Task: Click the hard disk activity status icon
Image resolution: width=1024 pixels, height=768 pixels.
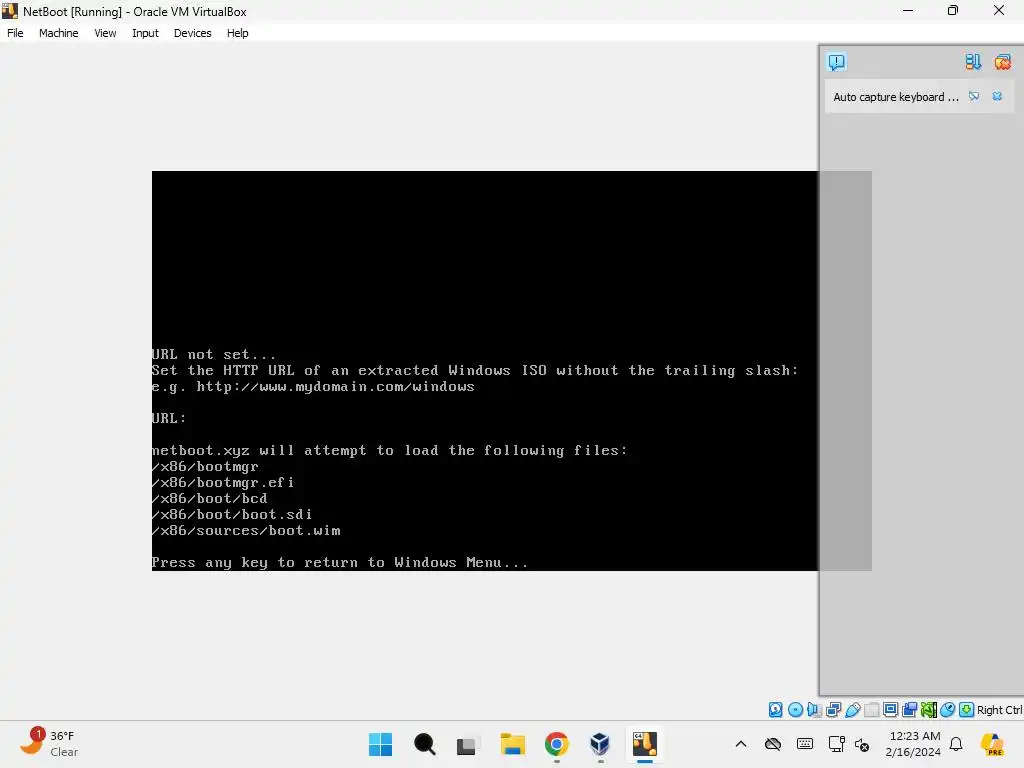Action: (775, 710)
